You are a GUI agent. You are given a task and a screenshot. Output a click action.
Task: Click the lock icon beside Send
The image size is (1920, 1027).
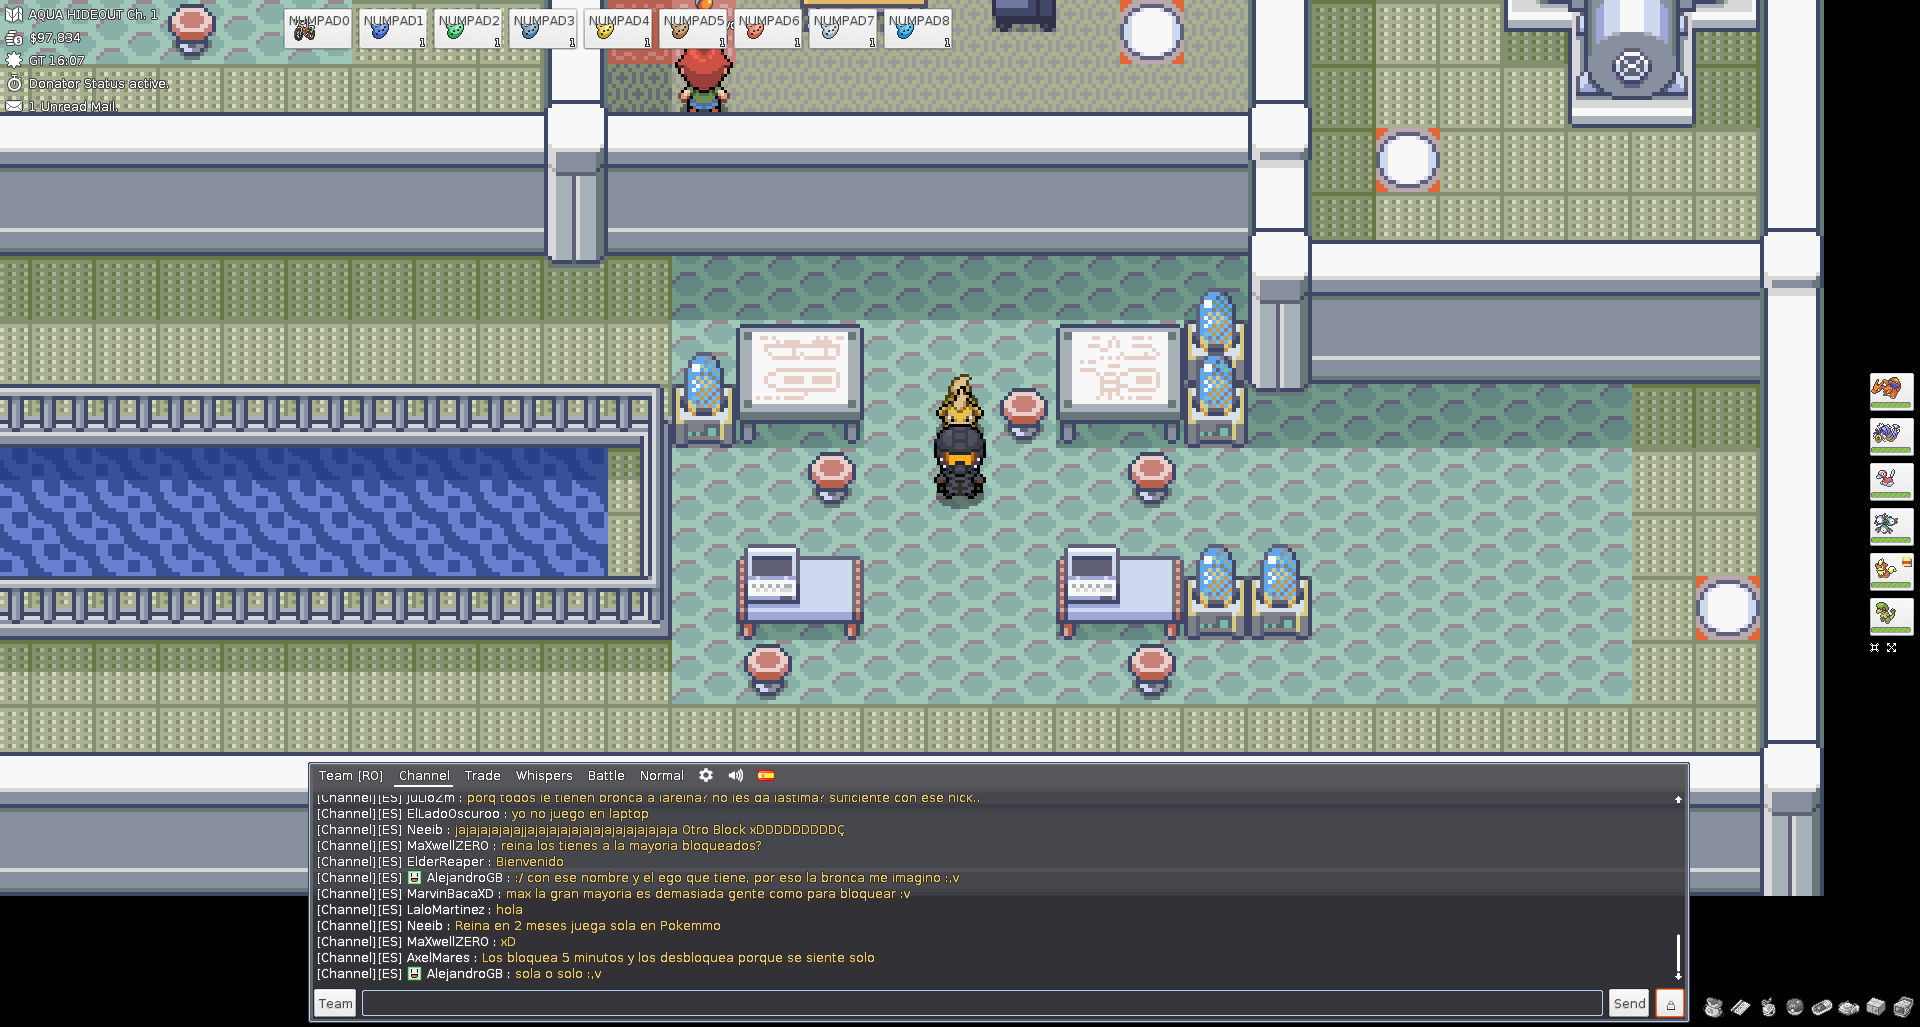[x=1670, y=1003]
